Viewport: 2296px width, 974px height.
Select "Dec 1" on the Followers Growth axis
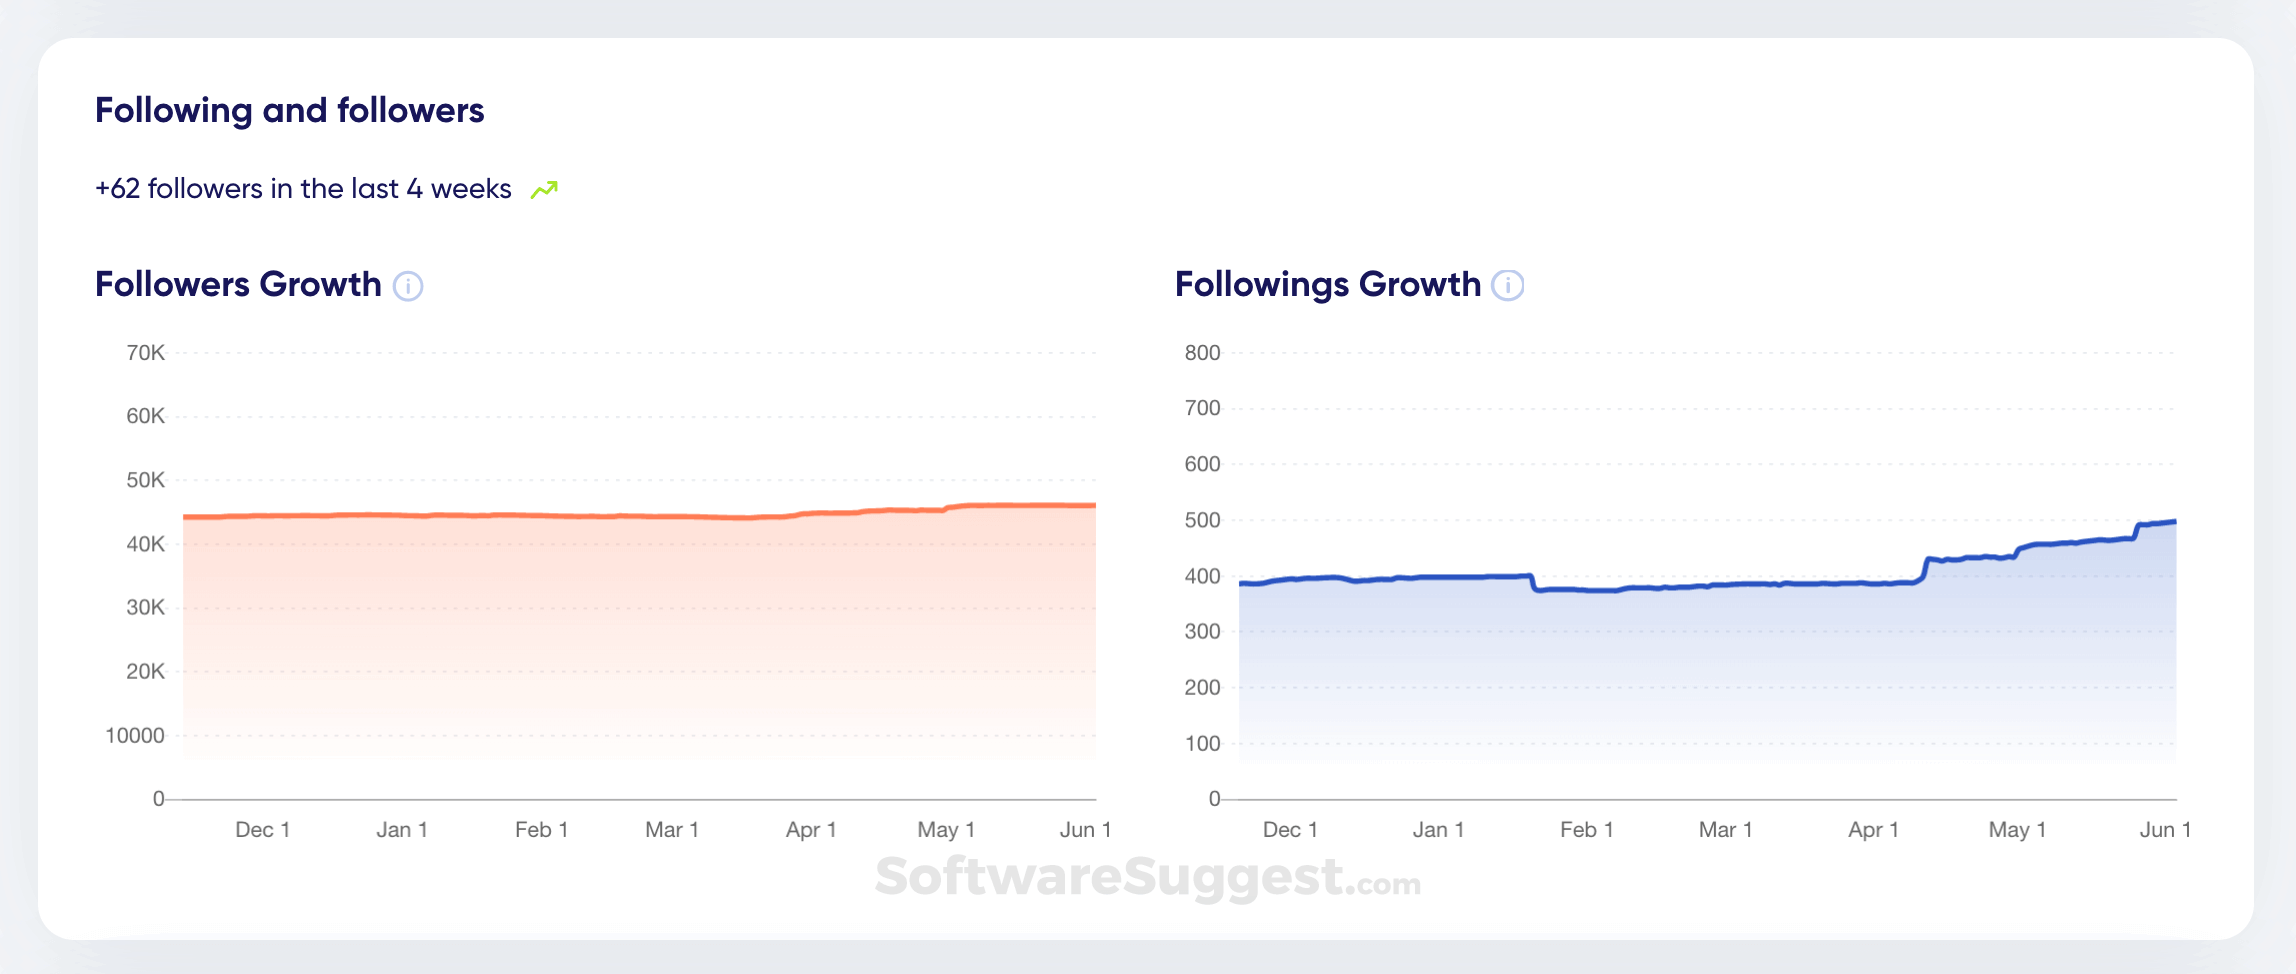pos(262,830)
